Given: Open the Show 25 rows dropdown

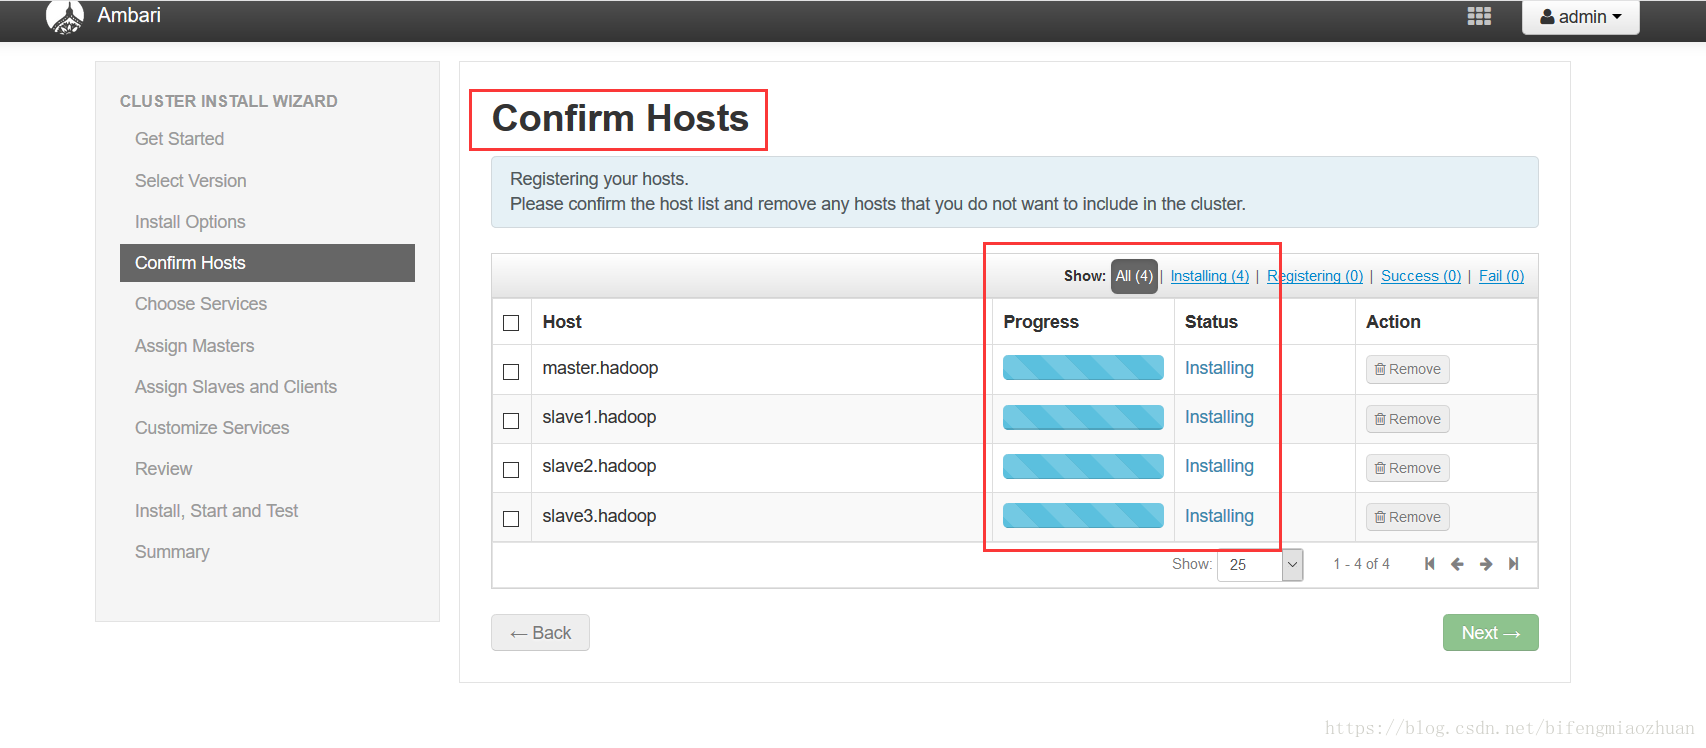Looking at the screenshot, I should 1260,565.
